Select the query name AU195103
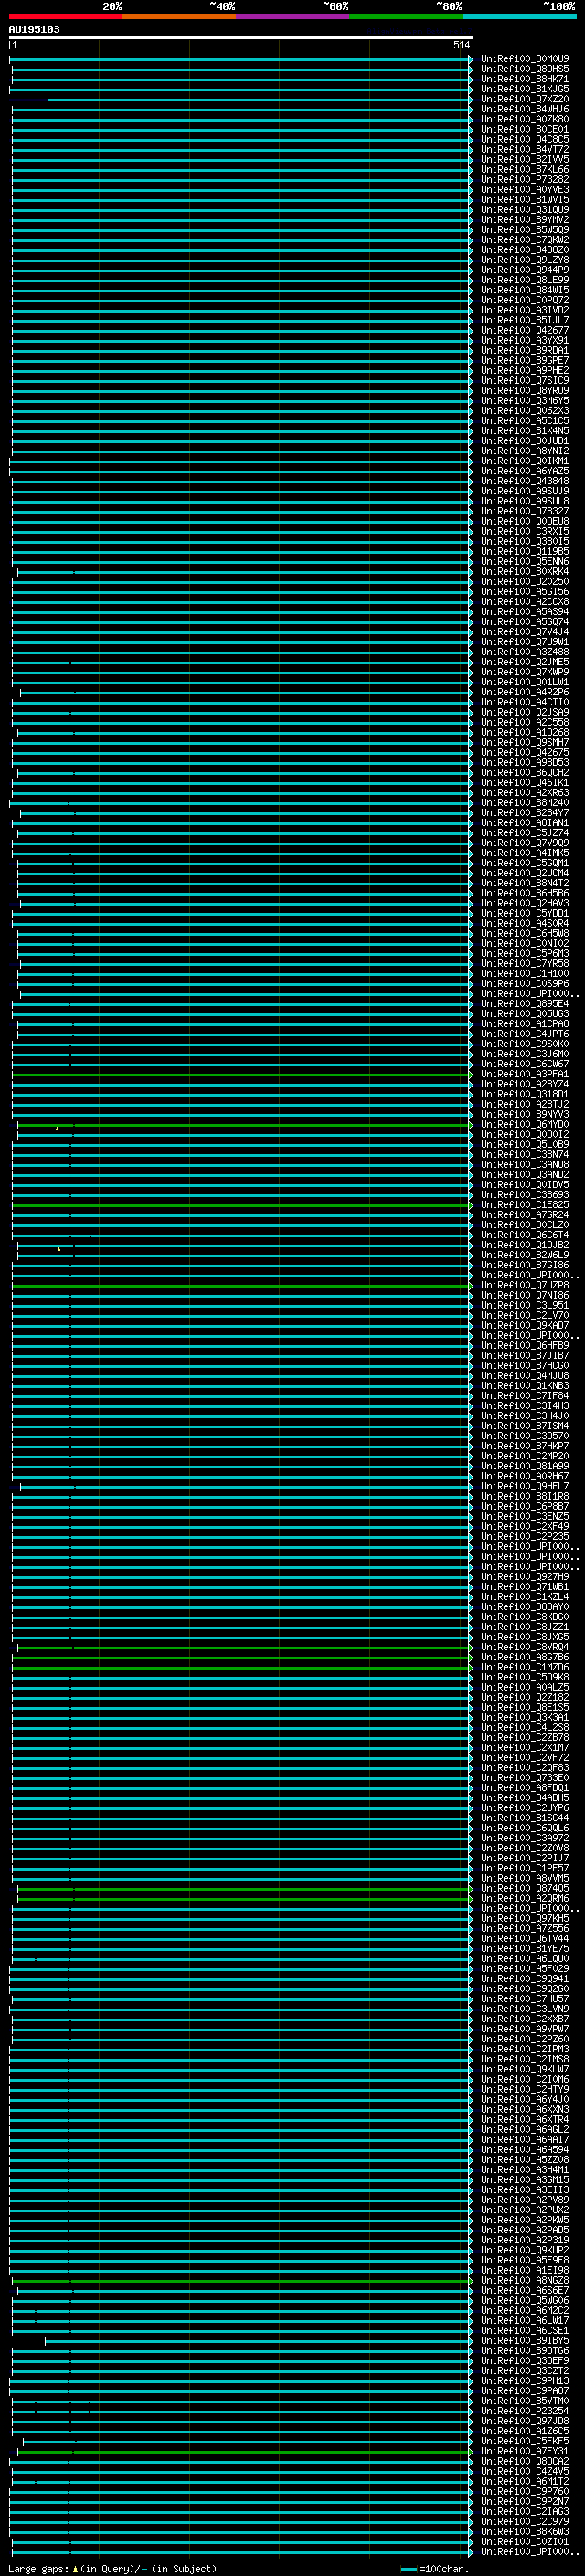The image size is (585, 2576). (34, 30)
